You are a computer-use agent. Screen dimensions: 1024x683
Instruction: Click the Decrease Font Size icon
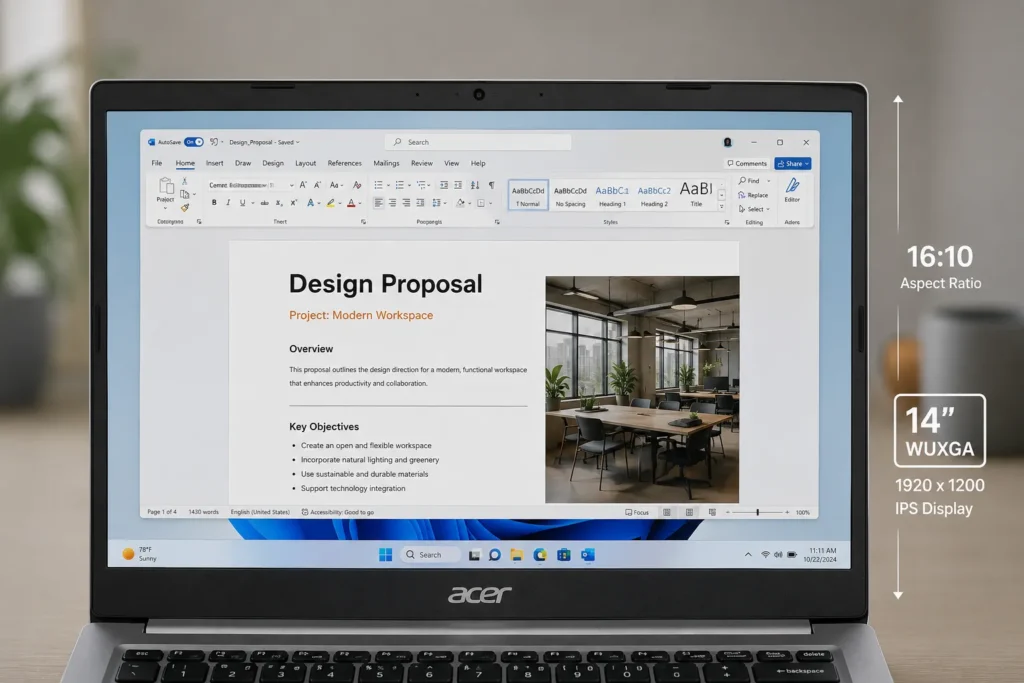point(317,185)
